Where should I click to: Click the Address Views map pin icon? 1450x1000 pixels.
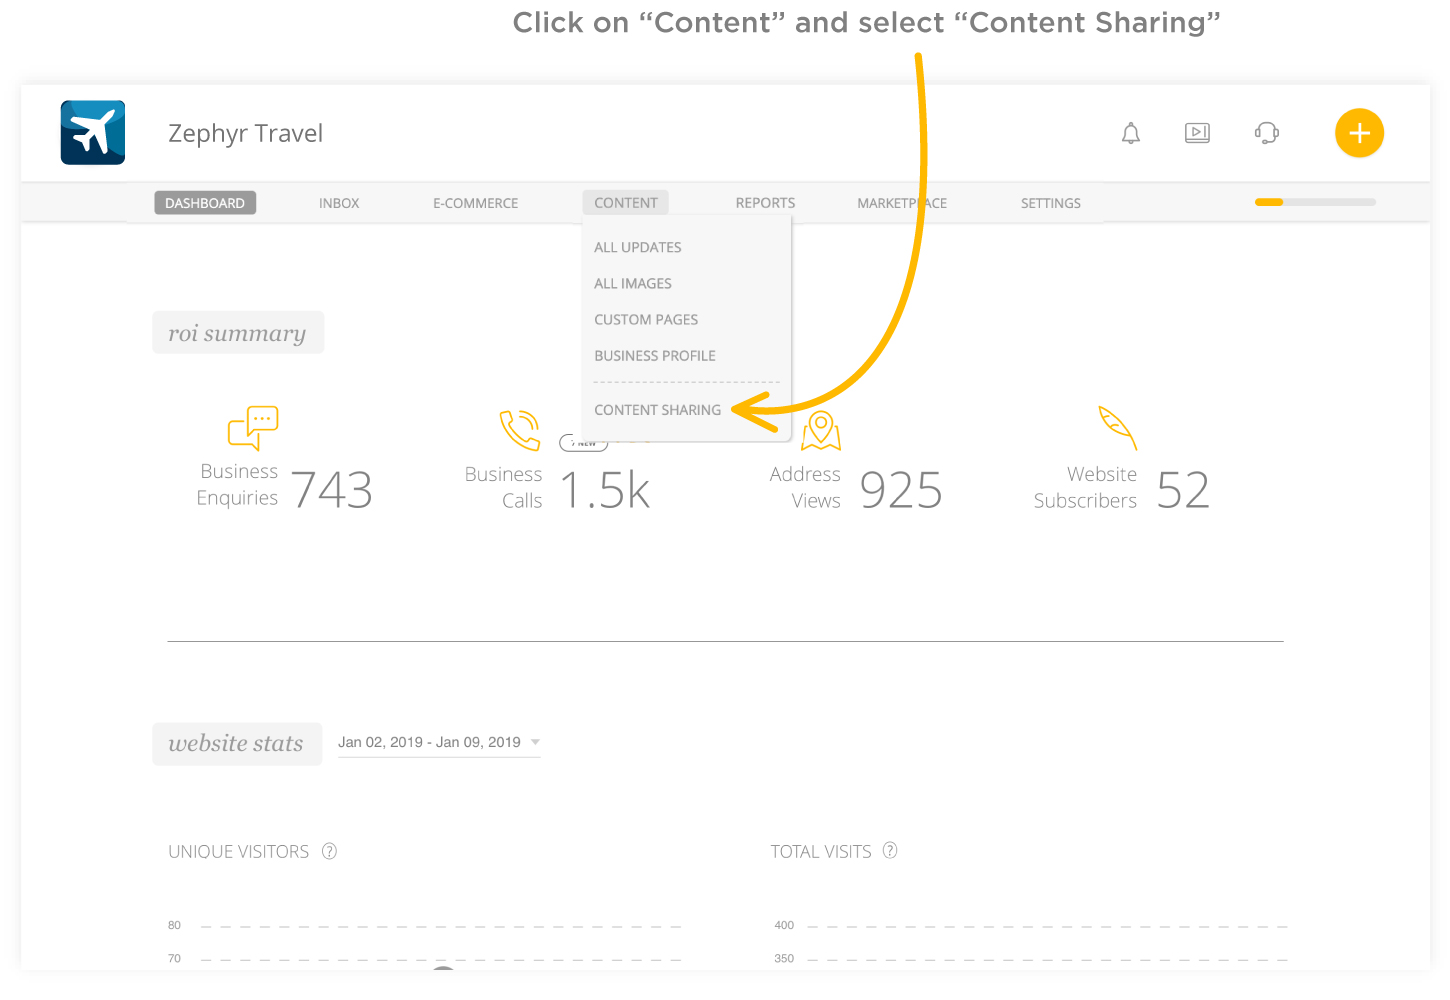coord(821,430)
